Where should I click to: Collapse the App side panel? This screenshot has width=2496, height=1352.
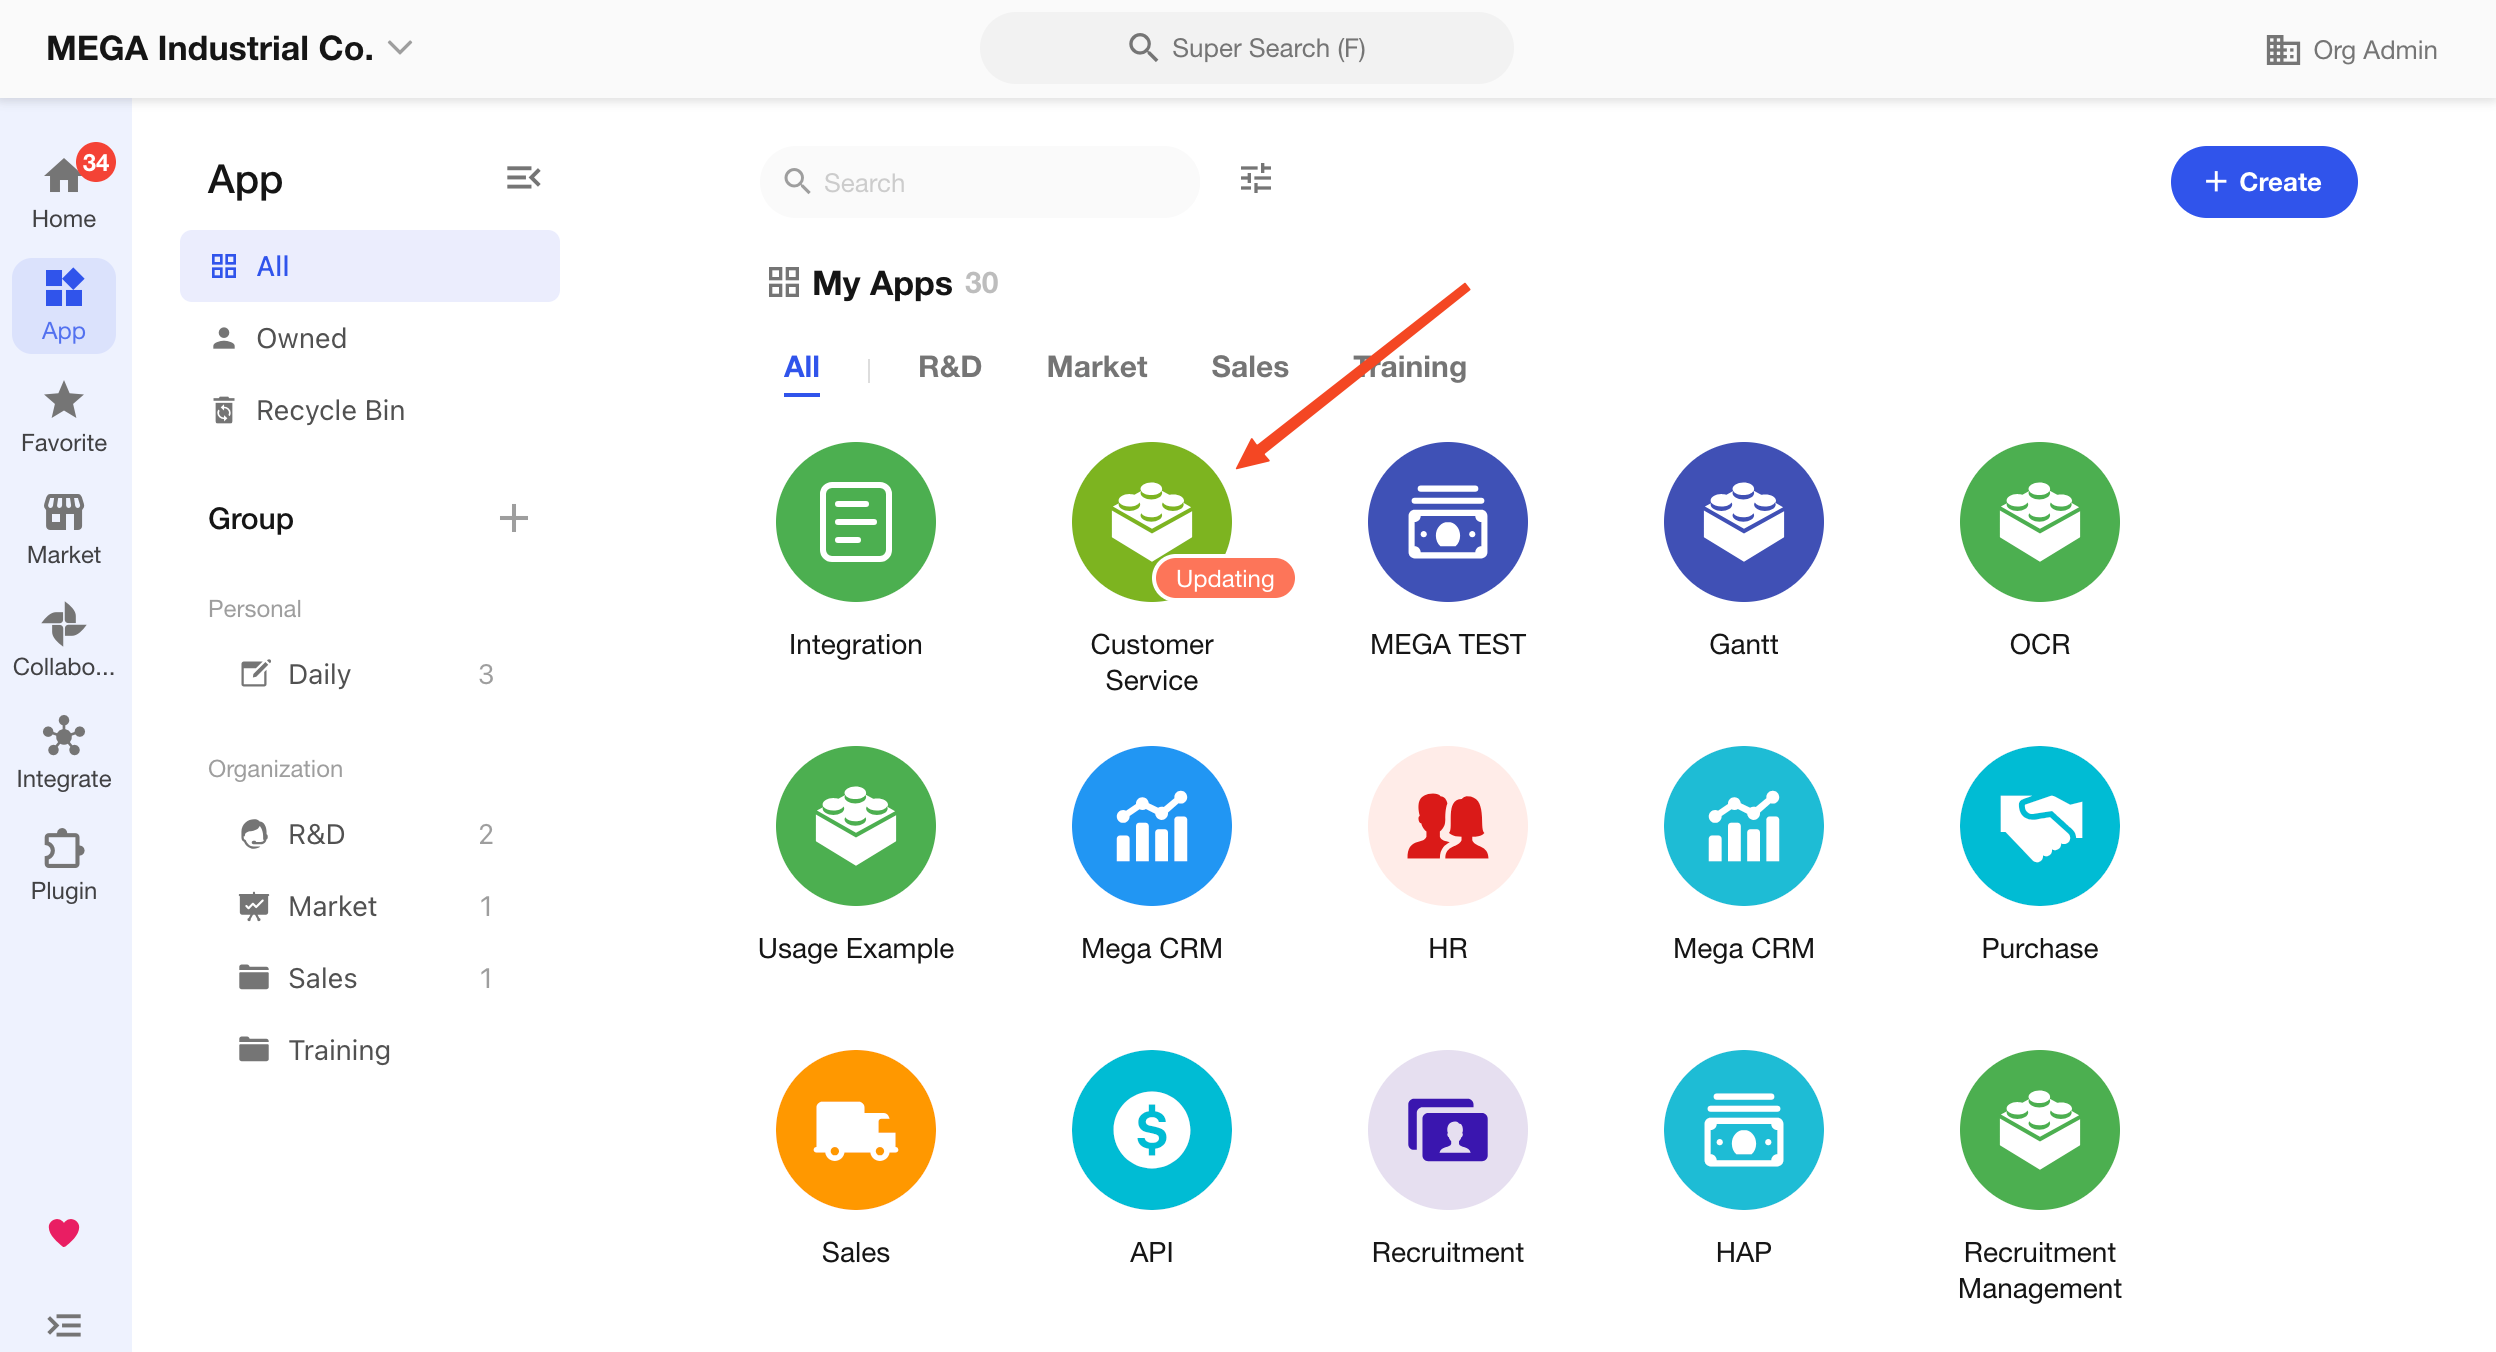click(523, 178)
